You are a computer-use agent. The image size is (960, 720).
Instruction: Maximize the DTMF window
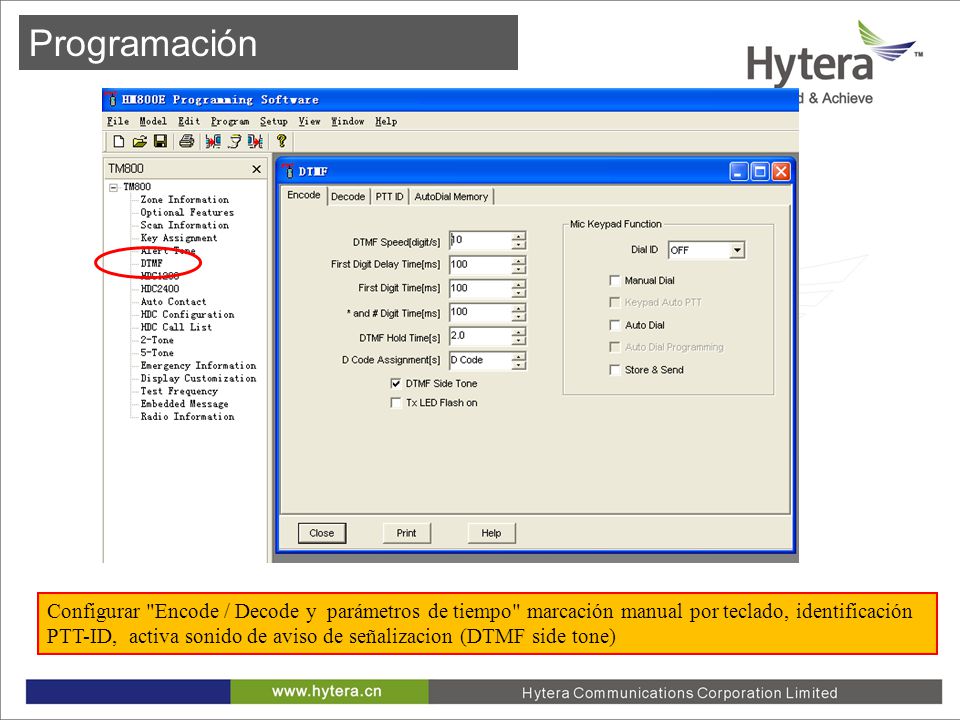tap(760, 171)
